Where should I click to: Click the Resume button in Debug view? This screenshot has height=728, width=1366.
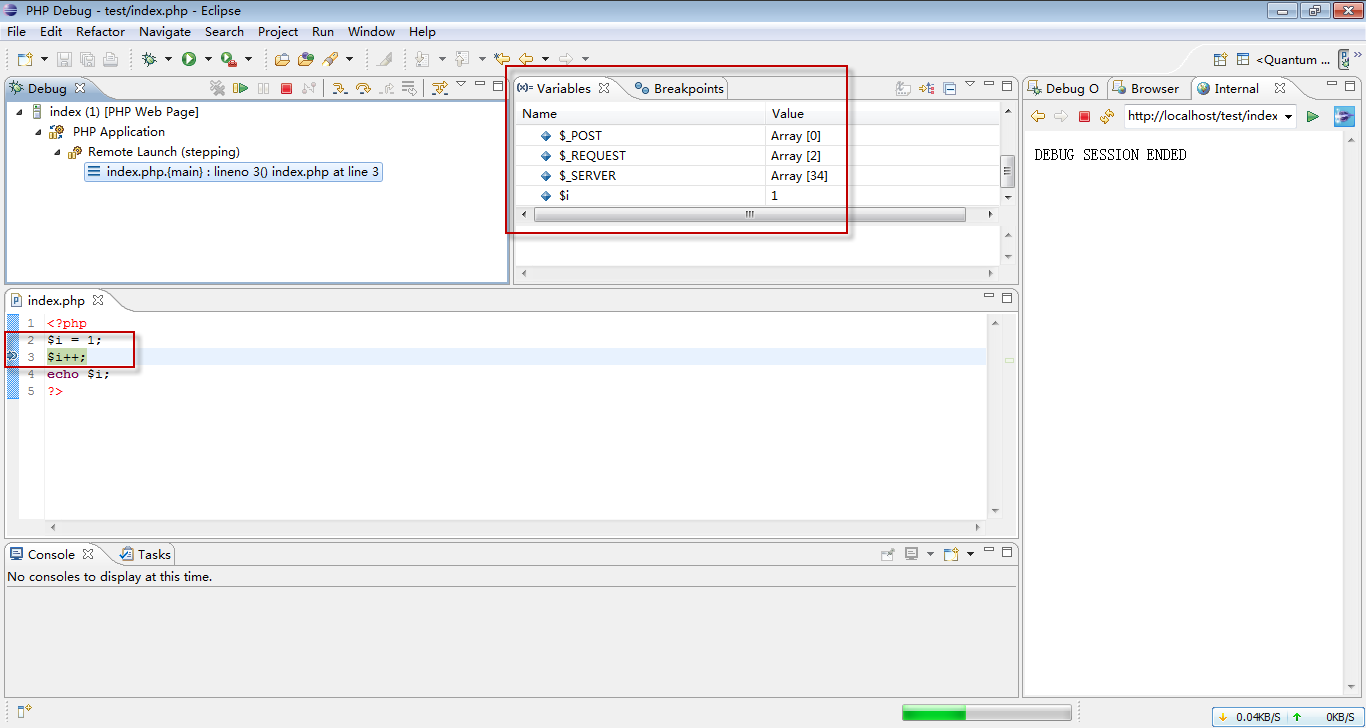240,89
